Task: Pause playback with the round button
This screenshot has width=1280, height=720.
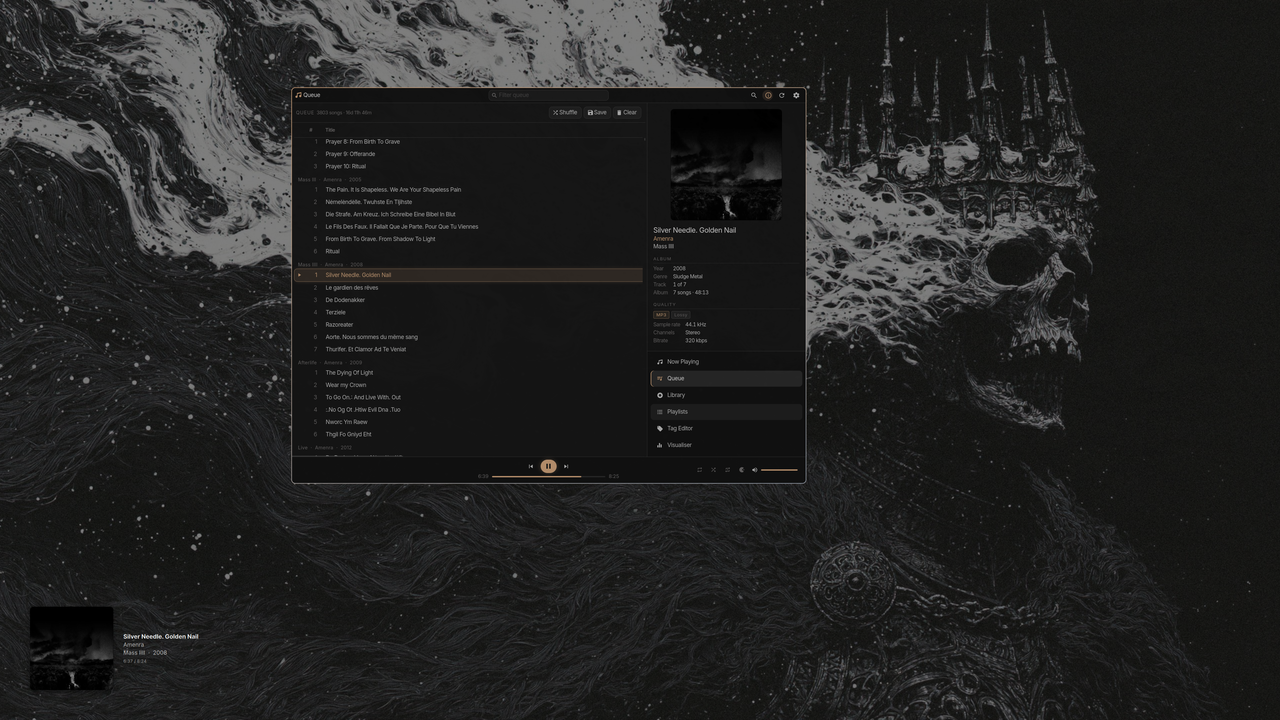Action: coord(548,466)
